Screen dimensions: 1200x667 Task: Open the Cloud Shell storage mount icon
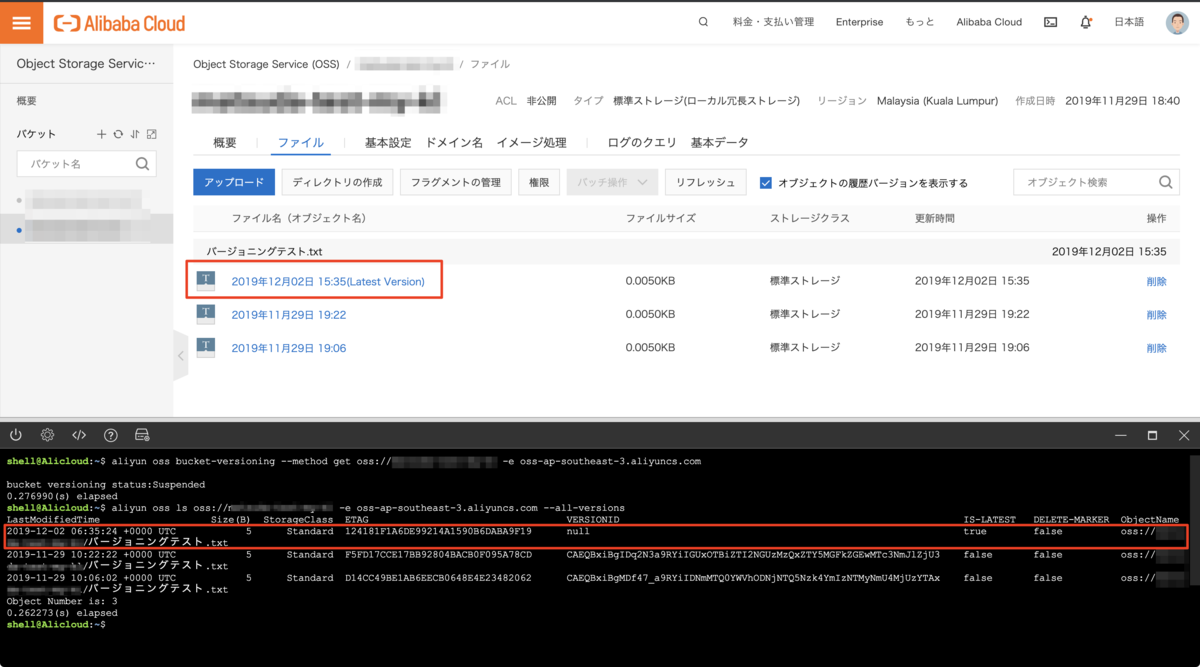(142, 435)
